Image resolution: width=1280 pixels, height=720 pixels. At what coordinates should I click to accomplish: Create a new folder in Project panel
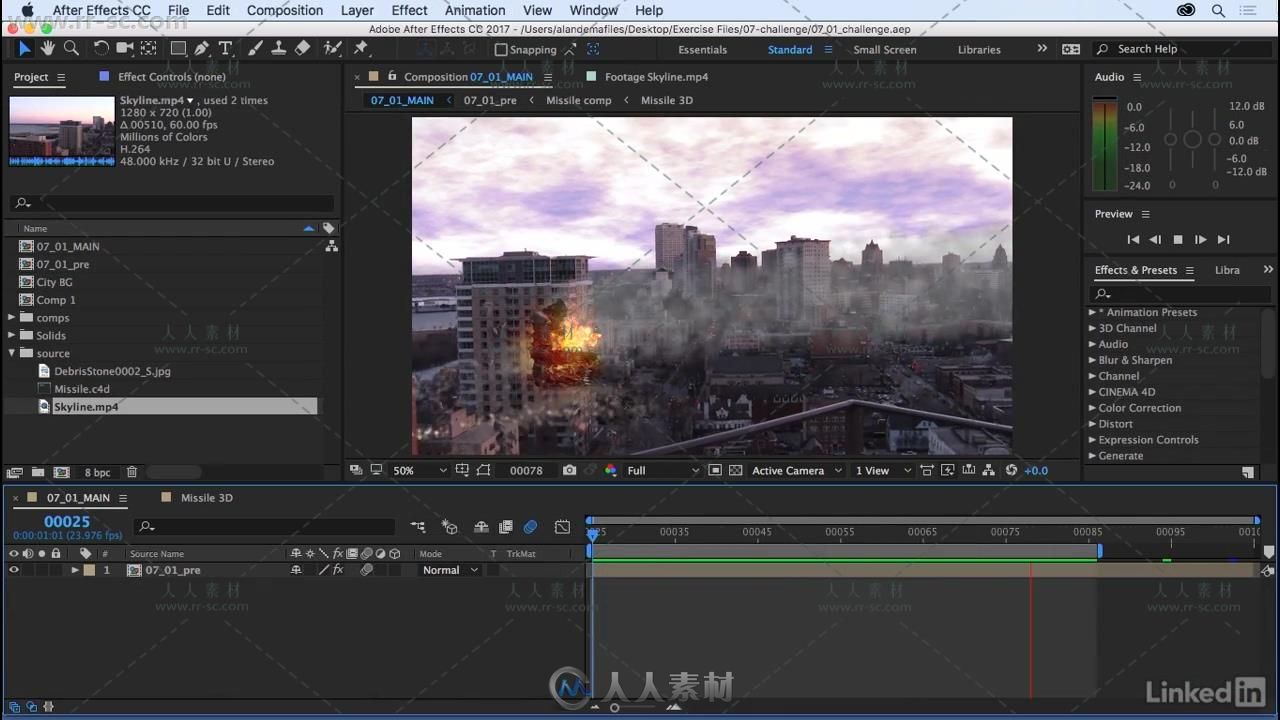coord(38,472)
